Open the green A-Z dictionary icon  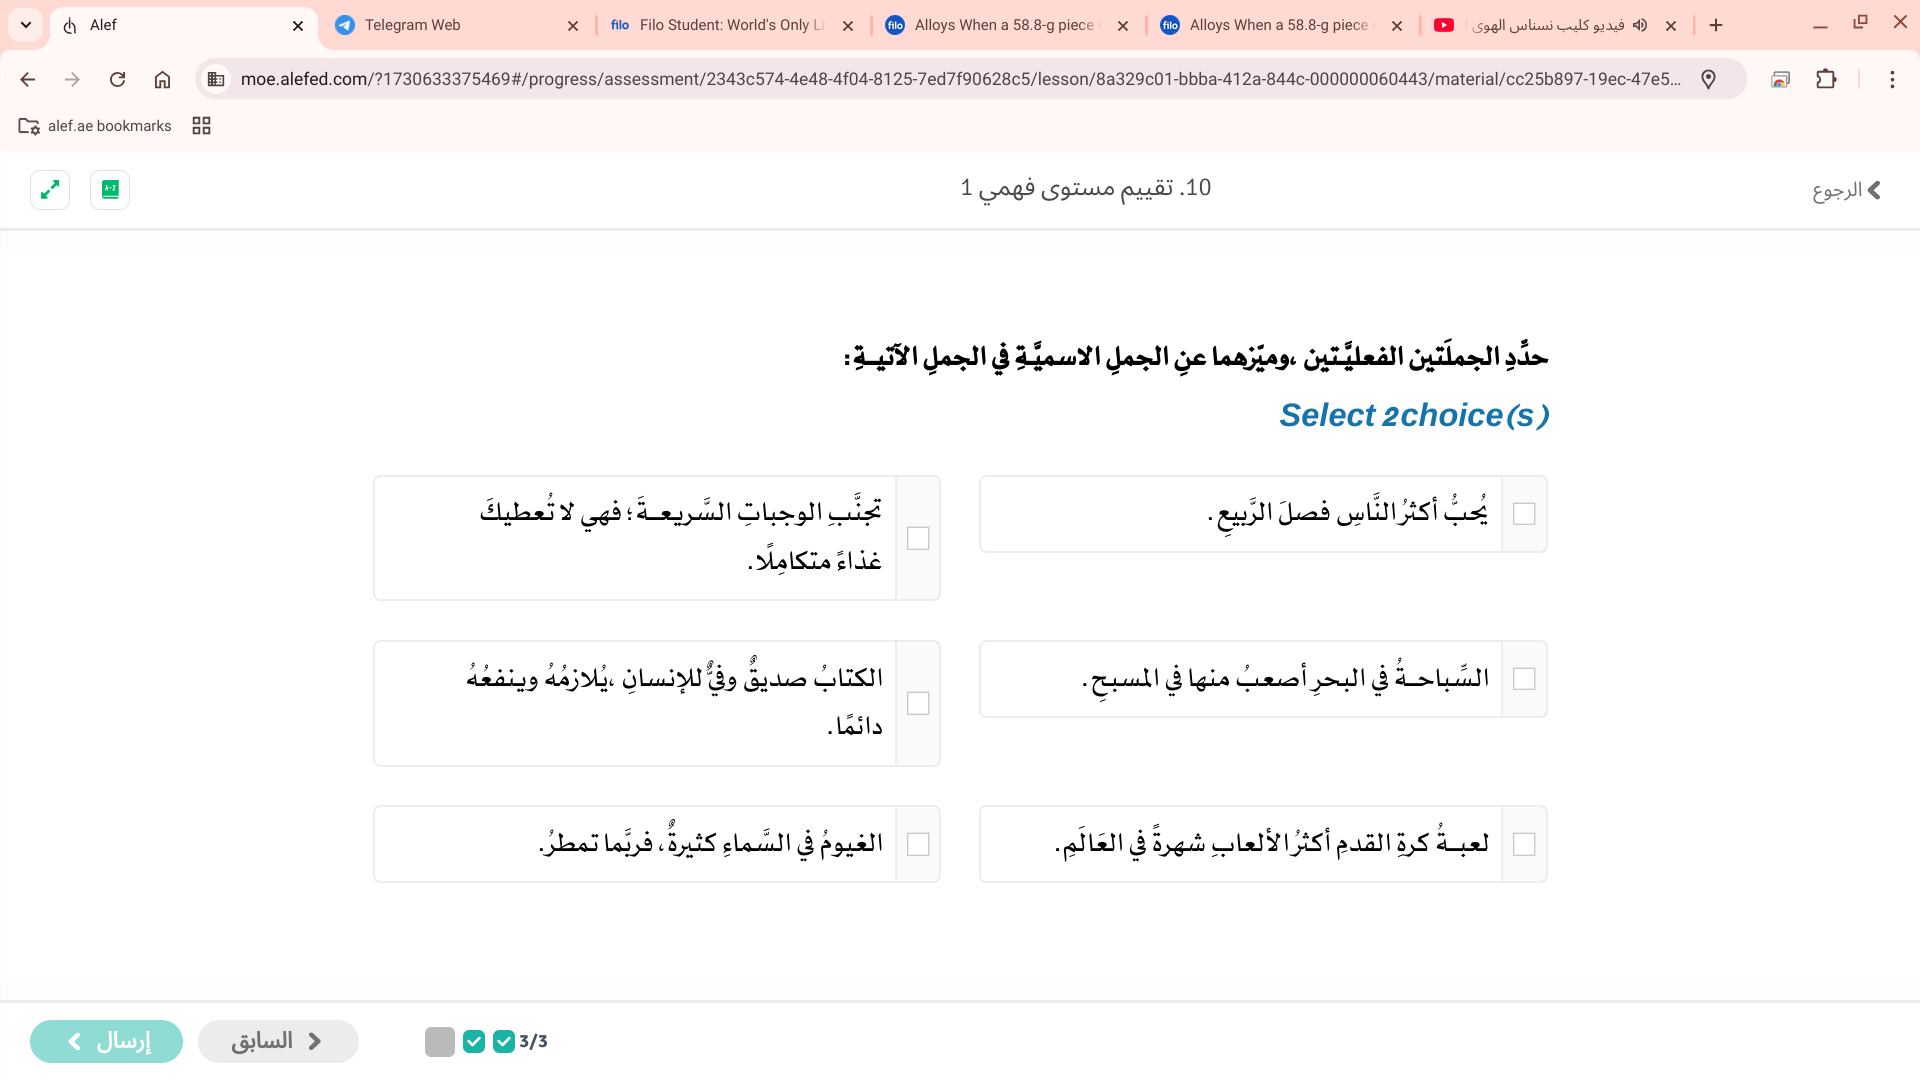pos(110,189)
